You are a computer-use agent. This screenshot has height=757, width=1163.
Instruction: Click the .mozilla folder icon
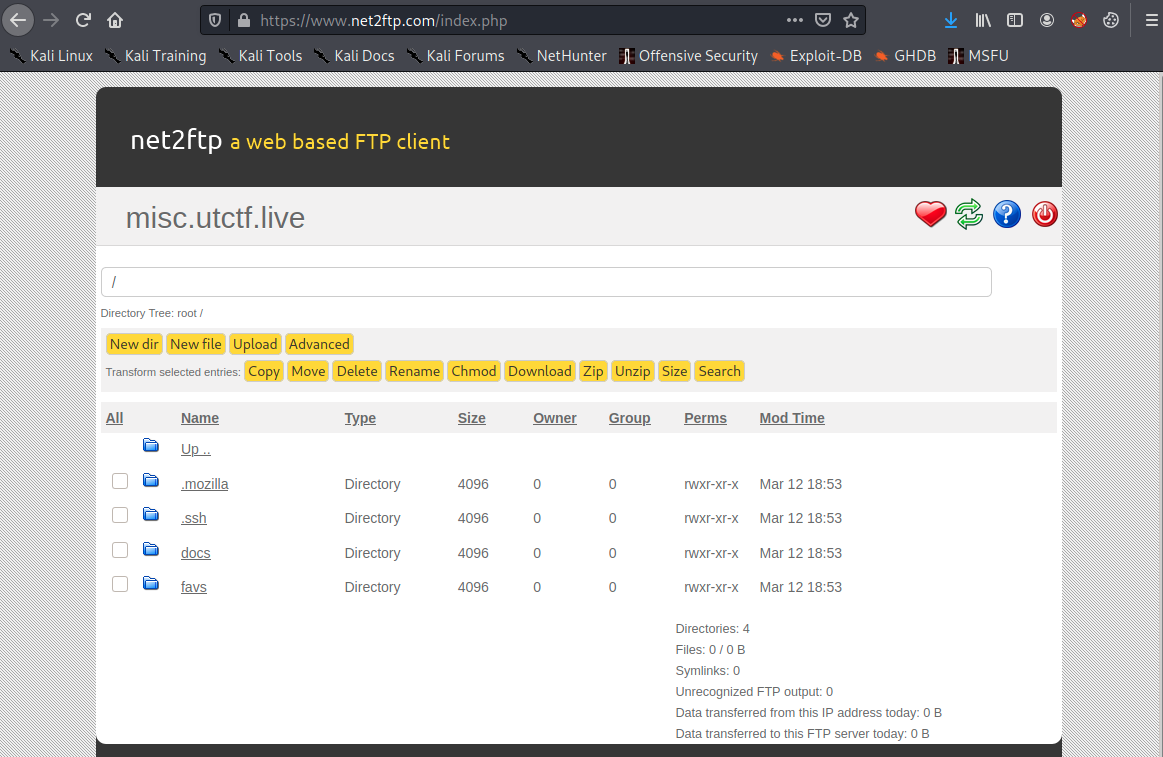151,480
